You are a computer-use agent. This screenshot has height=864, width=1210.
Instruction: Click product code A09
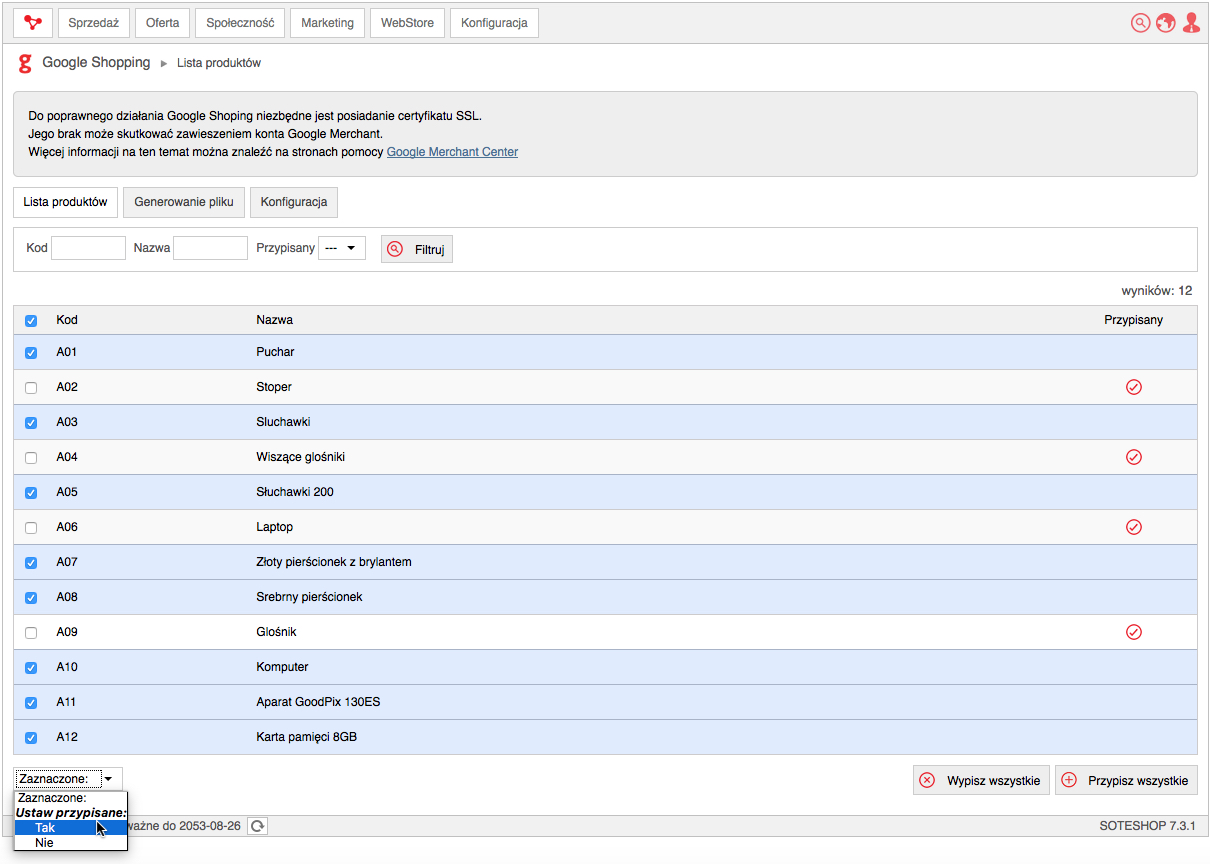click(67, 632)
